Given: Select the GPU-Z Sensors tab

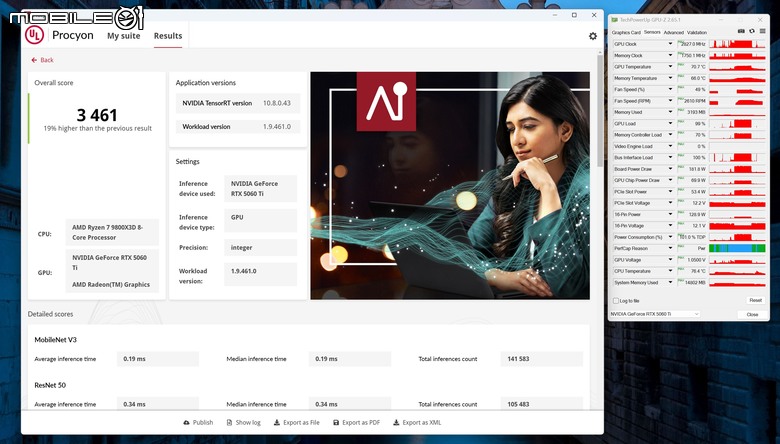Looking at the screenshot, I should [x=652, y=32].
